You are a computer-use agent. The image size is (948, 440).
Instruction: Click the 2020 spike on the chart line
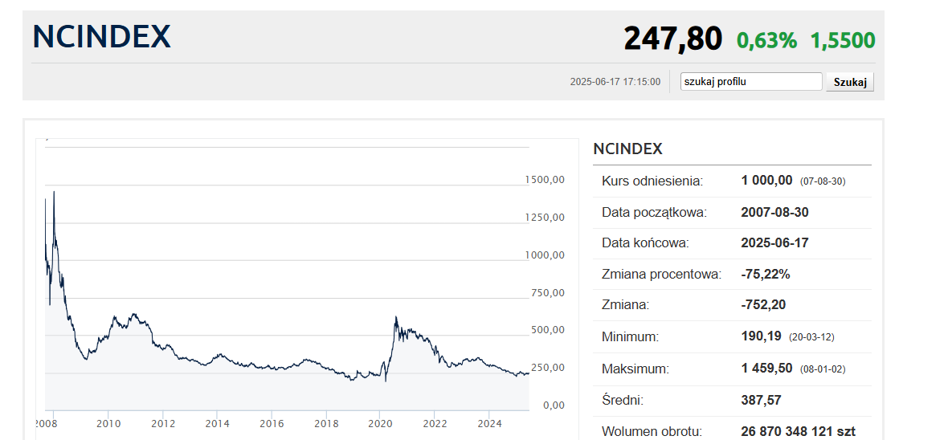(395, 317)
